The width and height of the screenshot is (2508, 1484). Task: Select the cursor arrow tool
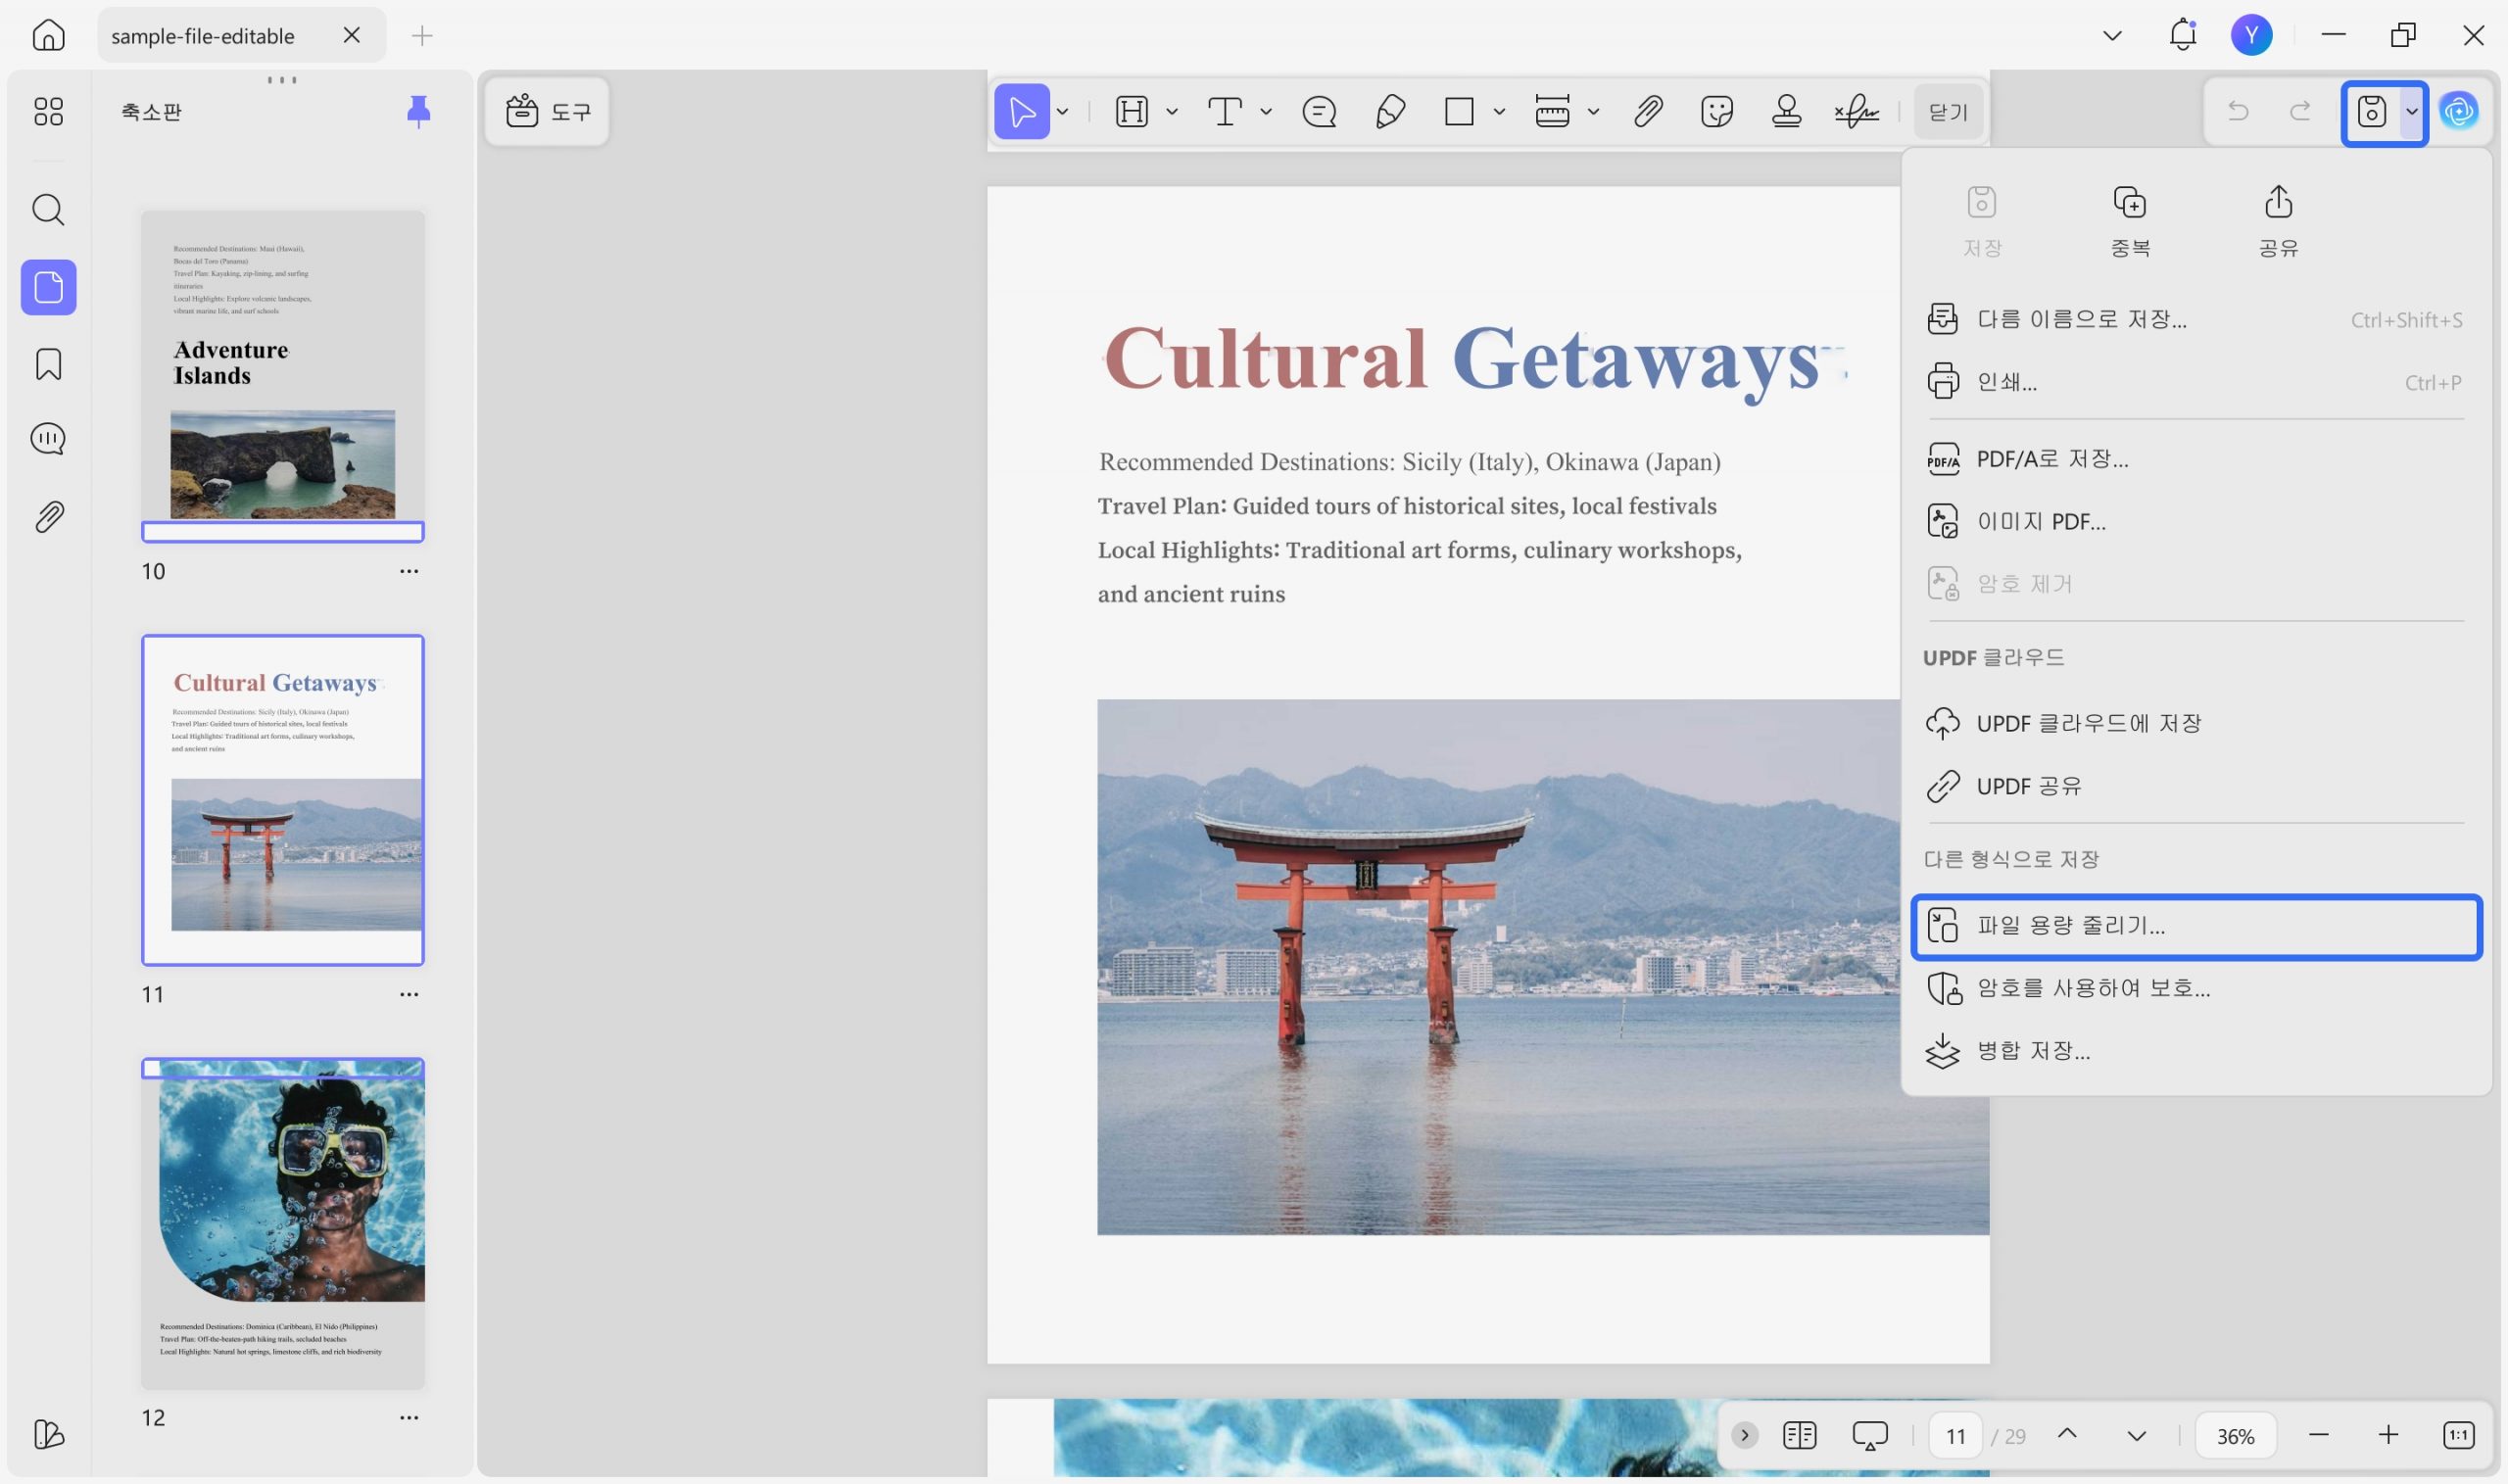click(x=1021, y=111)
